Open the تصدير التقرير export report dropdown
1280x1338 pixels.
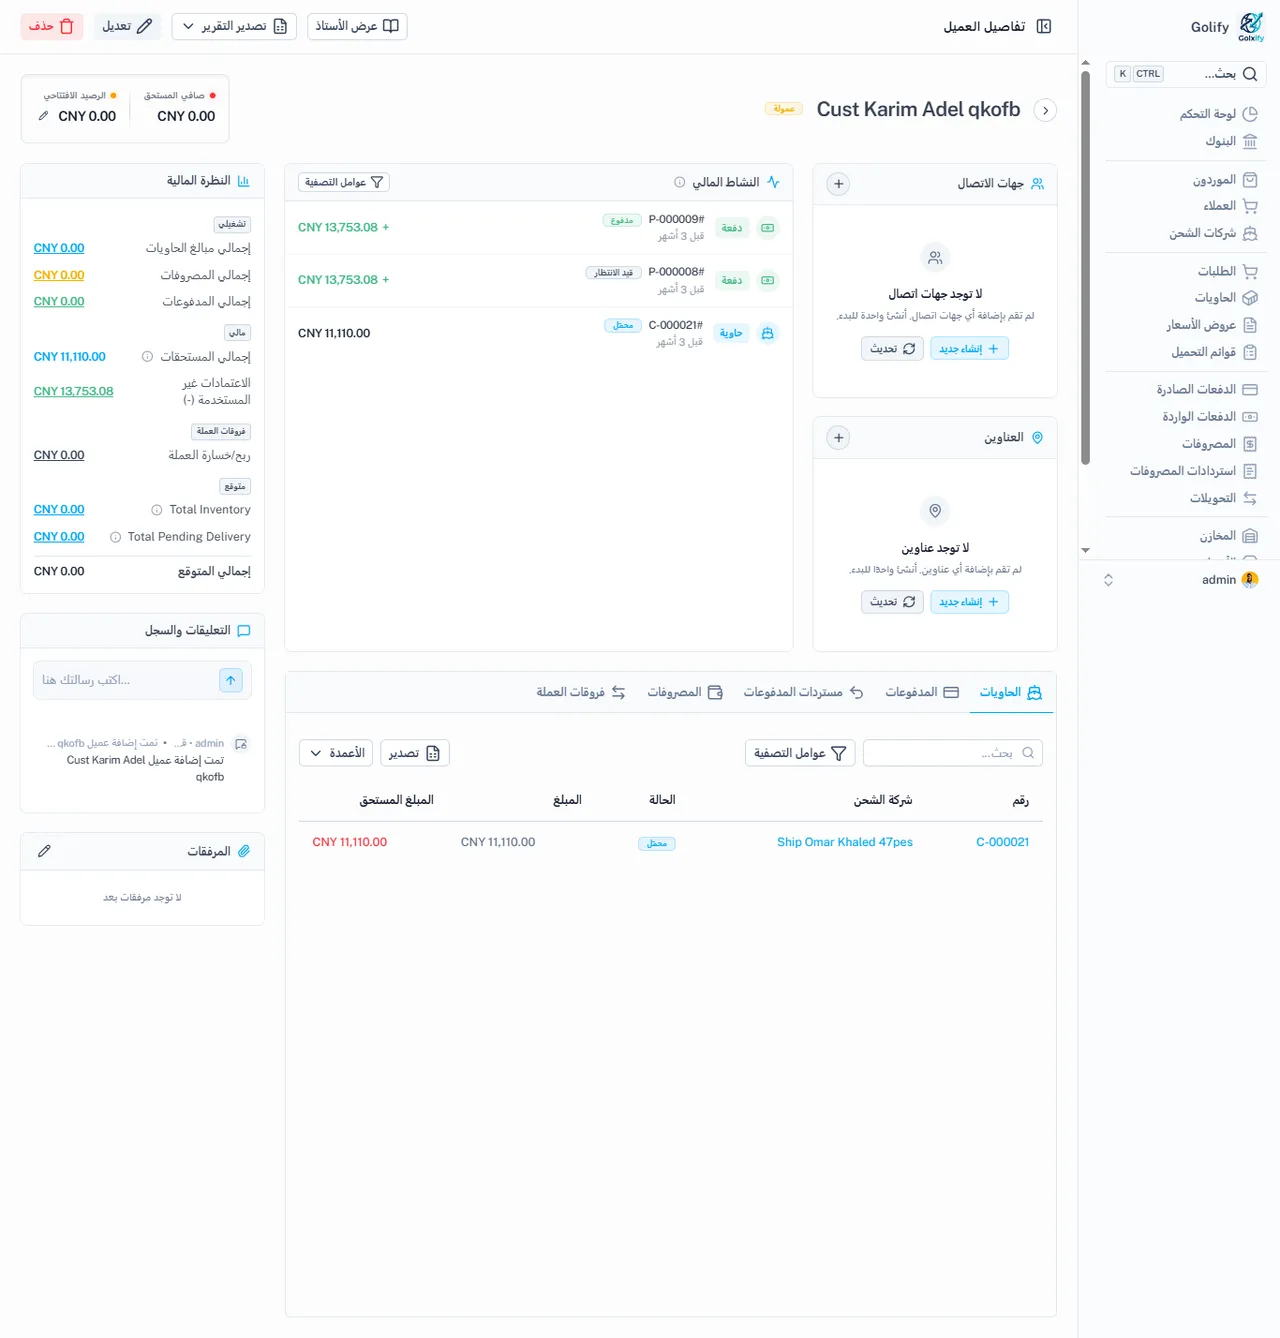tap(234, 26)
